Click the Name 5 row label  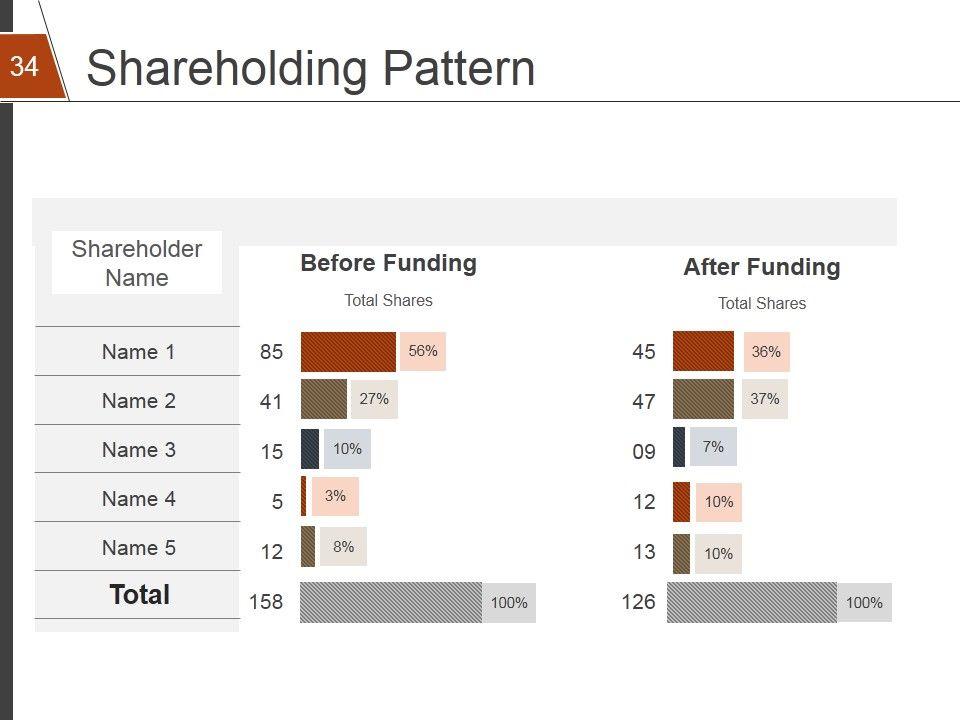(138, 548)
